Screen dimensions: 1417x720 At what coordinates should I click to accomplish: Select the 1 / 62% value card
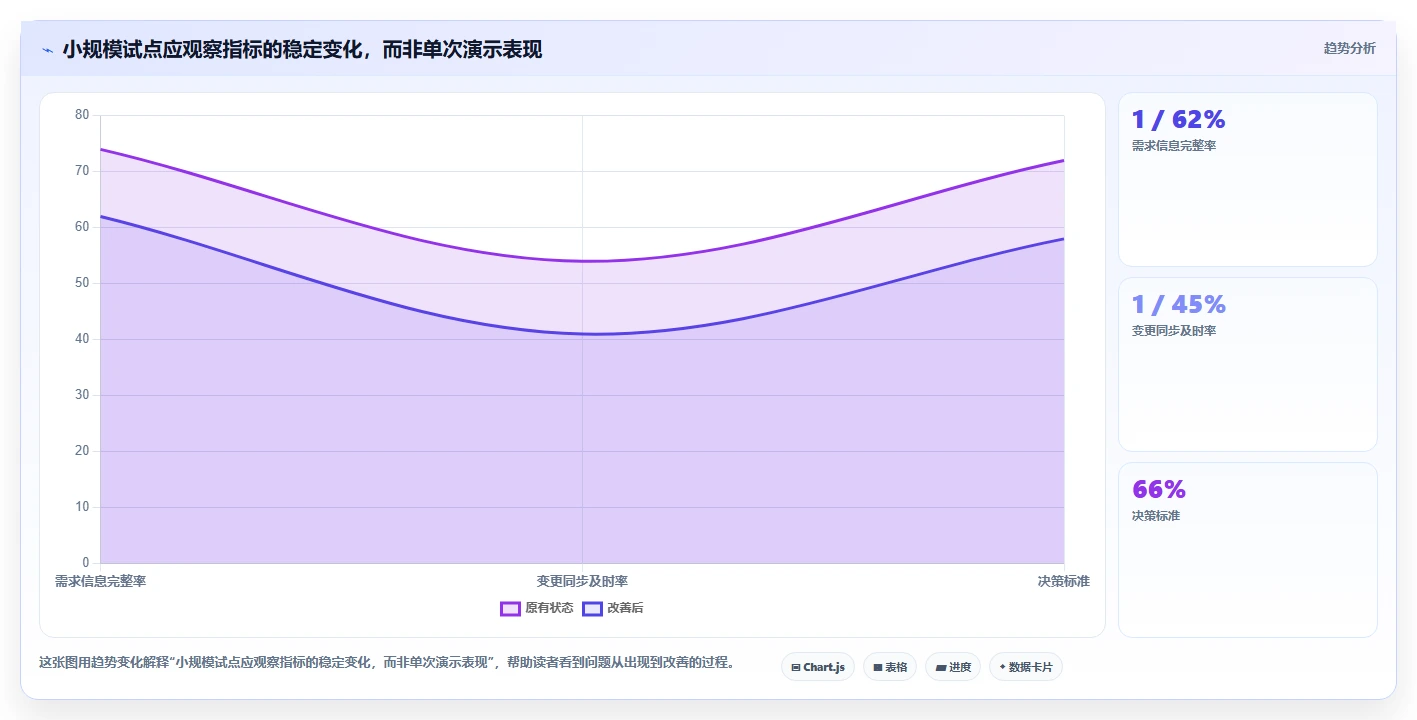point(1247,180)
